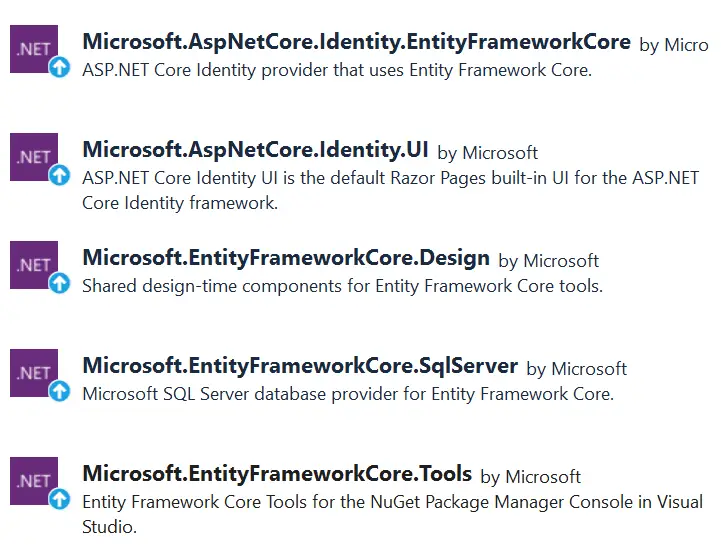
Task: Click update arrow badge on EntityFrameworkCore.Design package
Action: pyautogui.click(x=60, y=283)
